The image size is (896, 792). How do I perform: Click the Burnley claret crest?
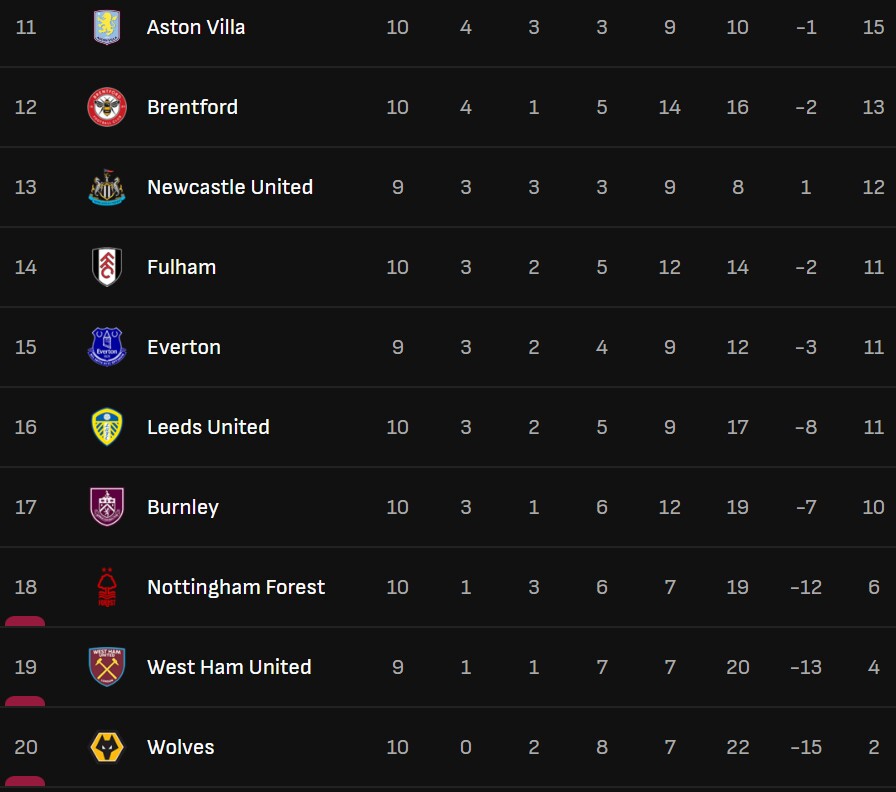tap(106, 507)
